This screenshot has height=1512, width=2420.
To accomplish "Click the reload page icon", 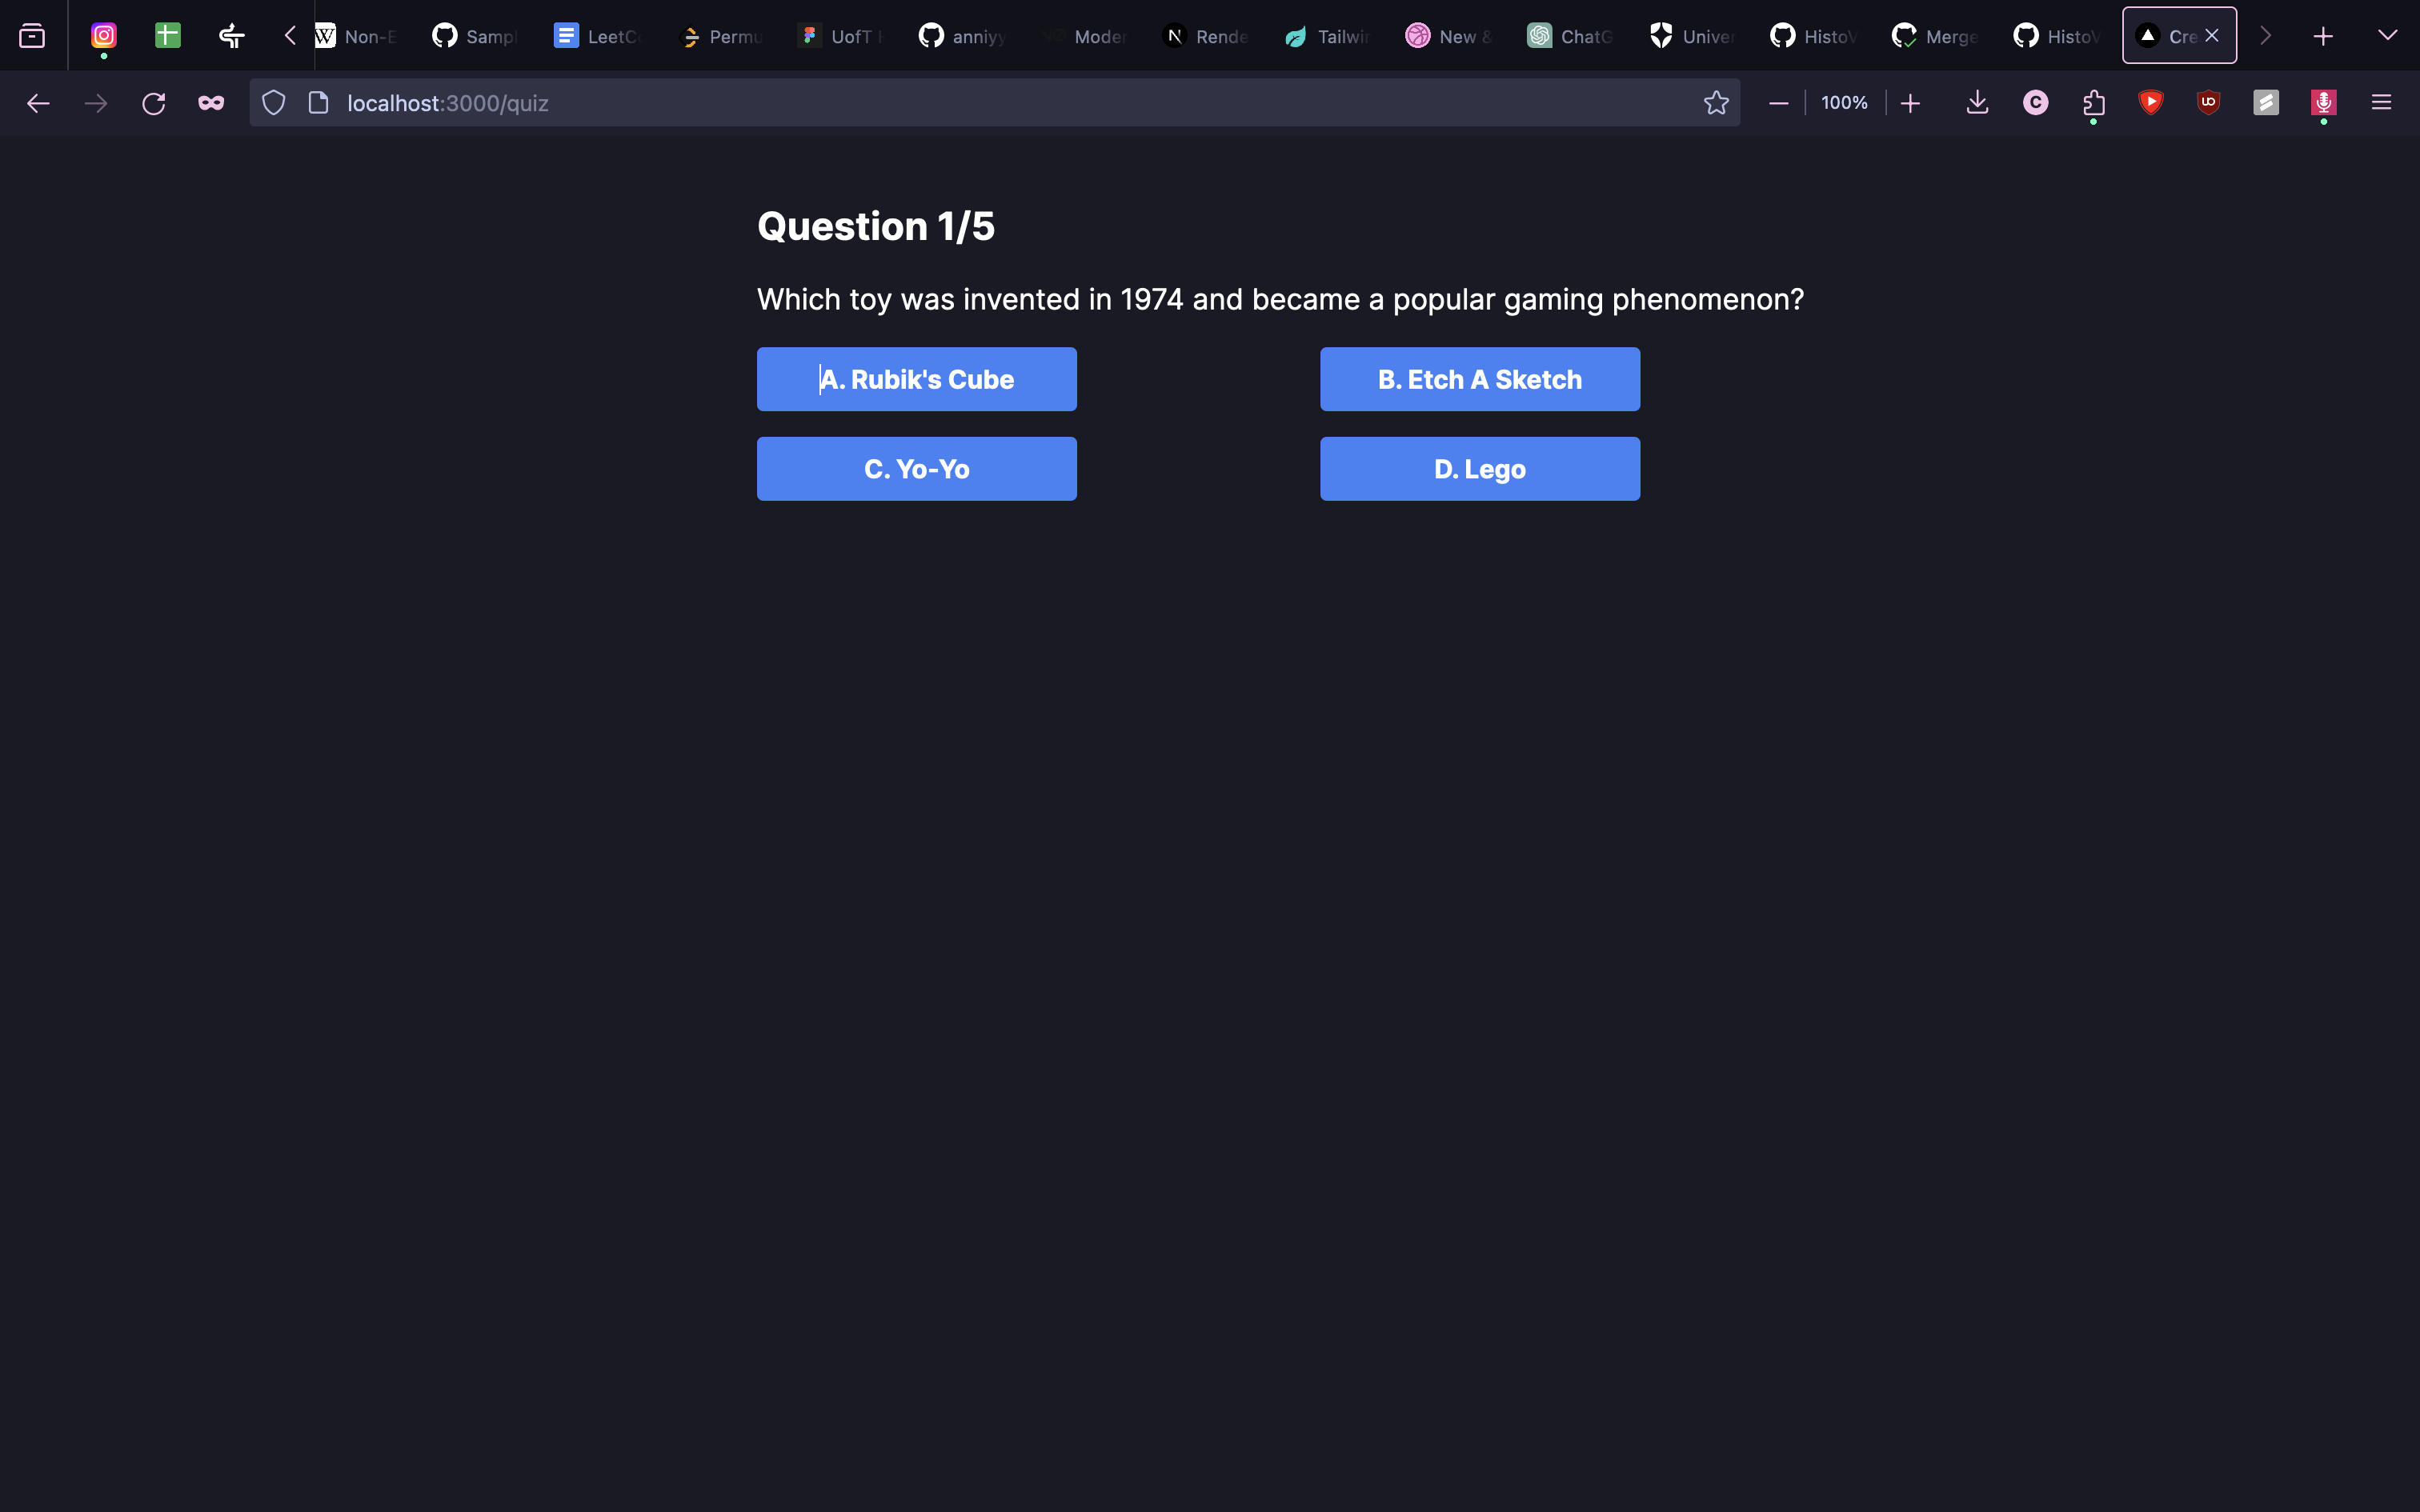I will tap(153, 103).
